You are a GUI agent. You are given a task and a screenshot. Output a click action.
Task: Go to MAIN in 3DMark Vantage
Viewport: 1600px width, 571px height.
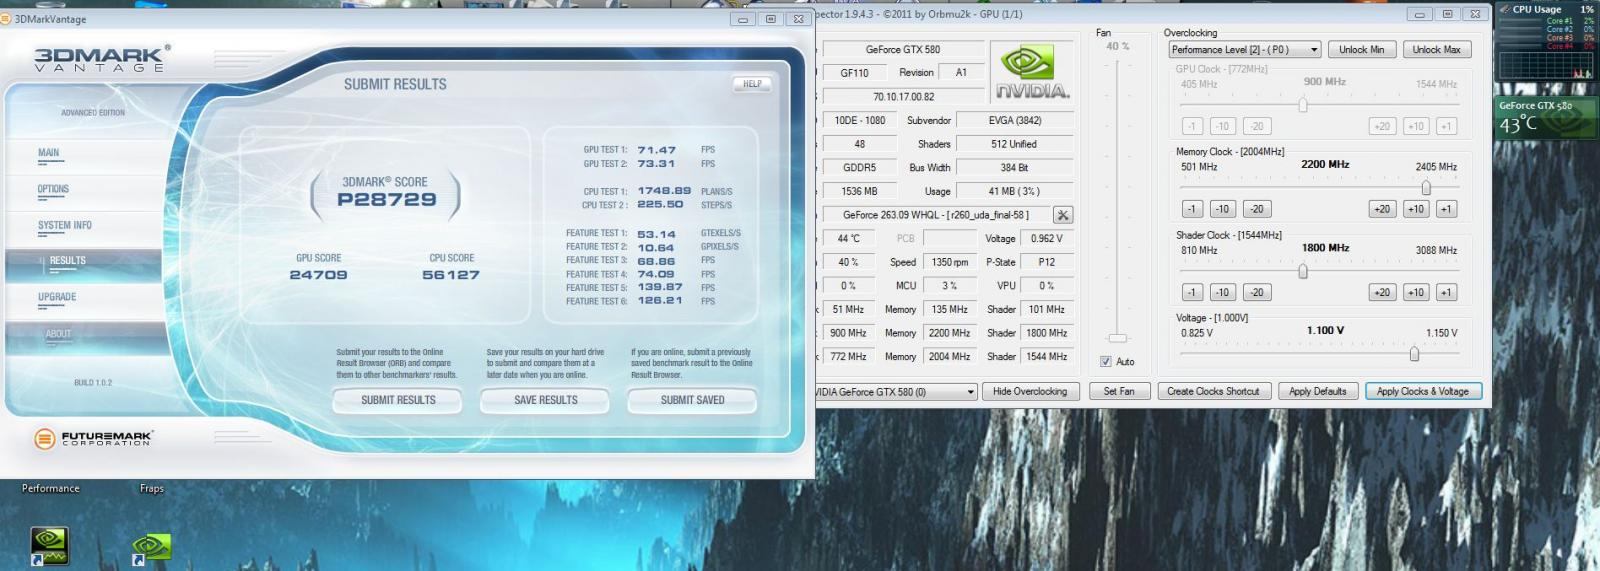[48, 153]
